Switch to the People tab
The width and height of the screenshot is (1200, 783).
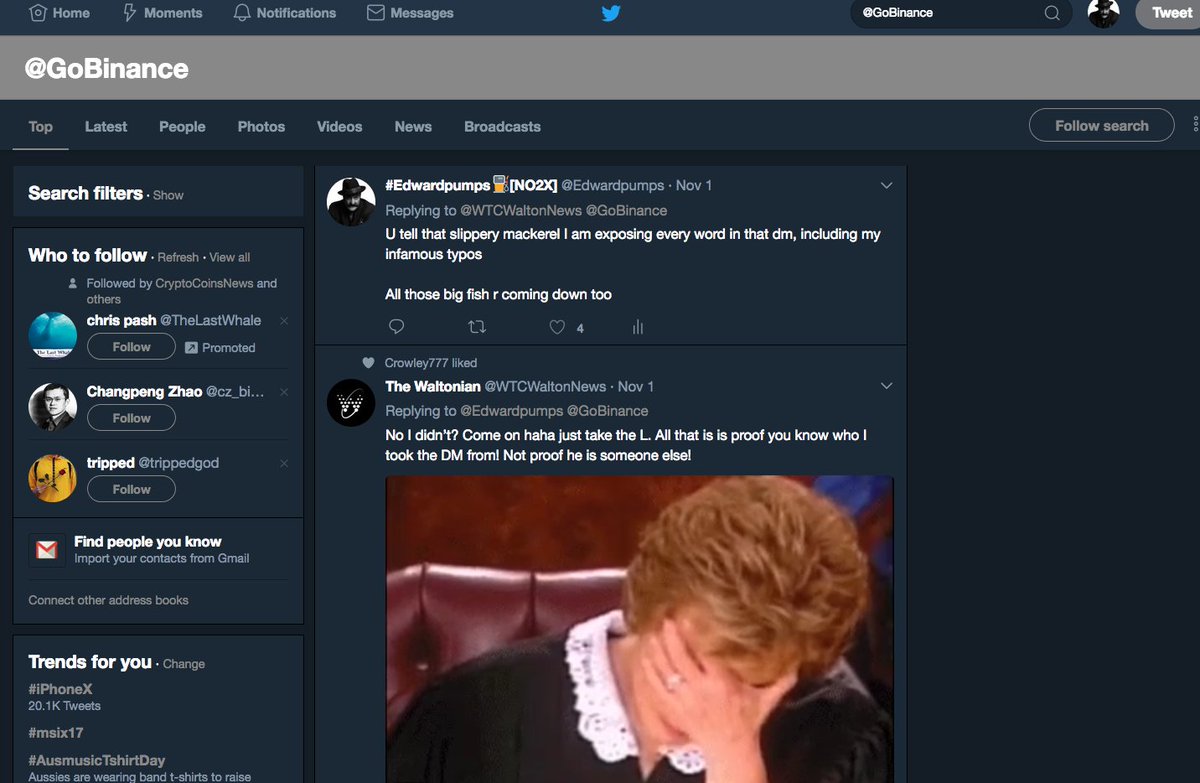click(182, 126)
